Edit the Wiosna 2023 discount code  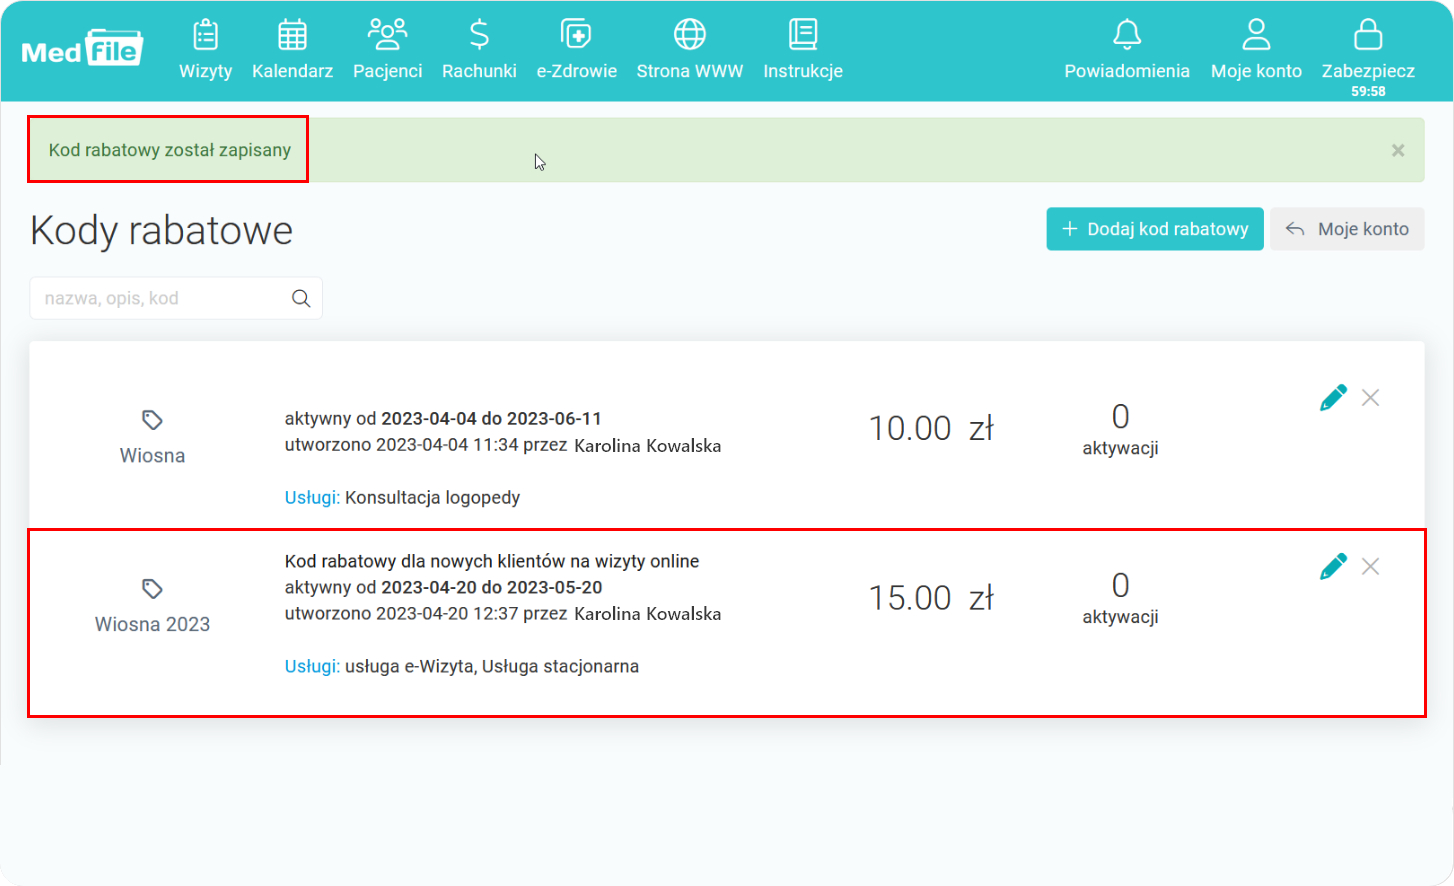(1333, 566)
